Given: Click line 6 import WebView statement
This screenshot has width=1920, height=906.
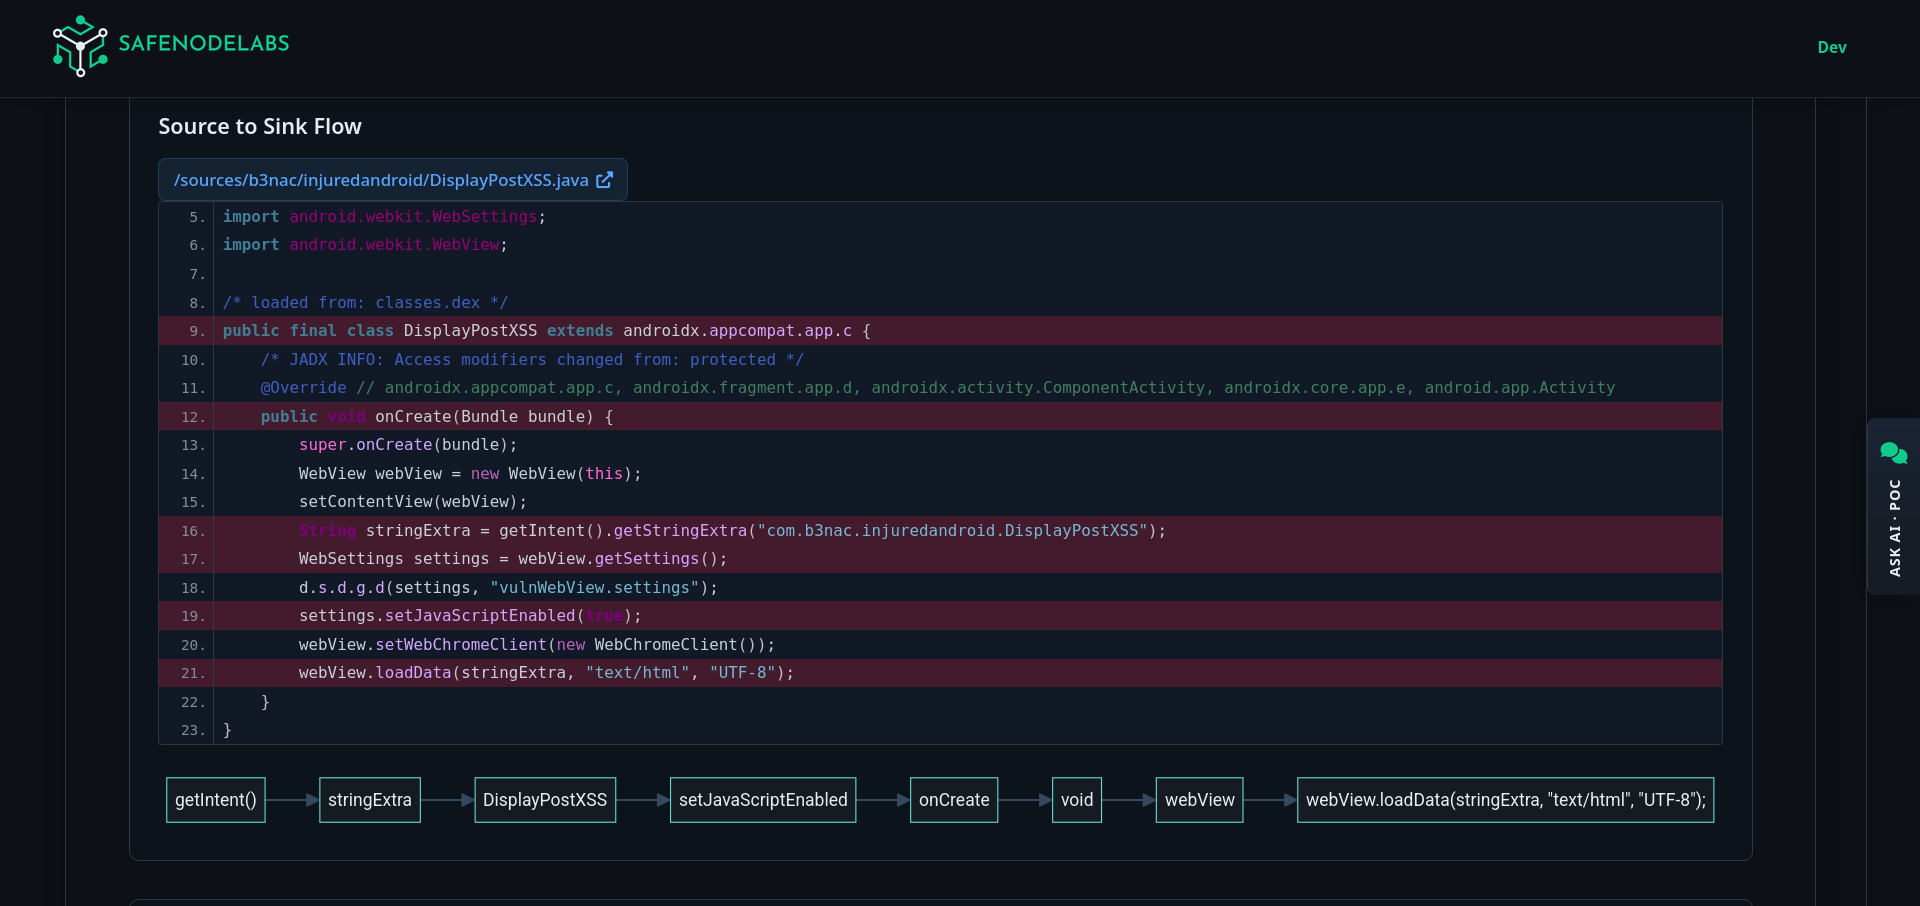Looking at the screenshot, I should coord(365,245).
